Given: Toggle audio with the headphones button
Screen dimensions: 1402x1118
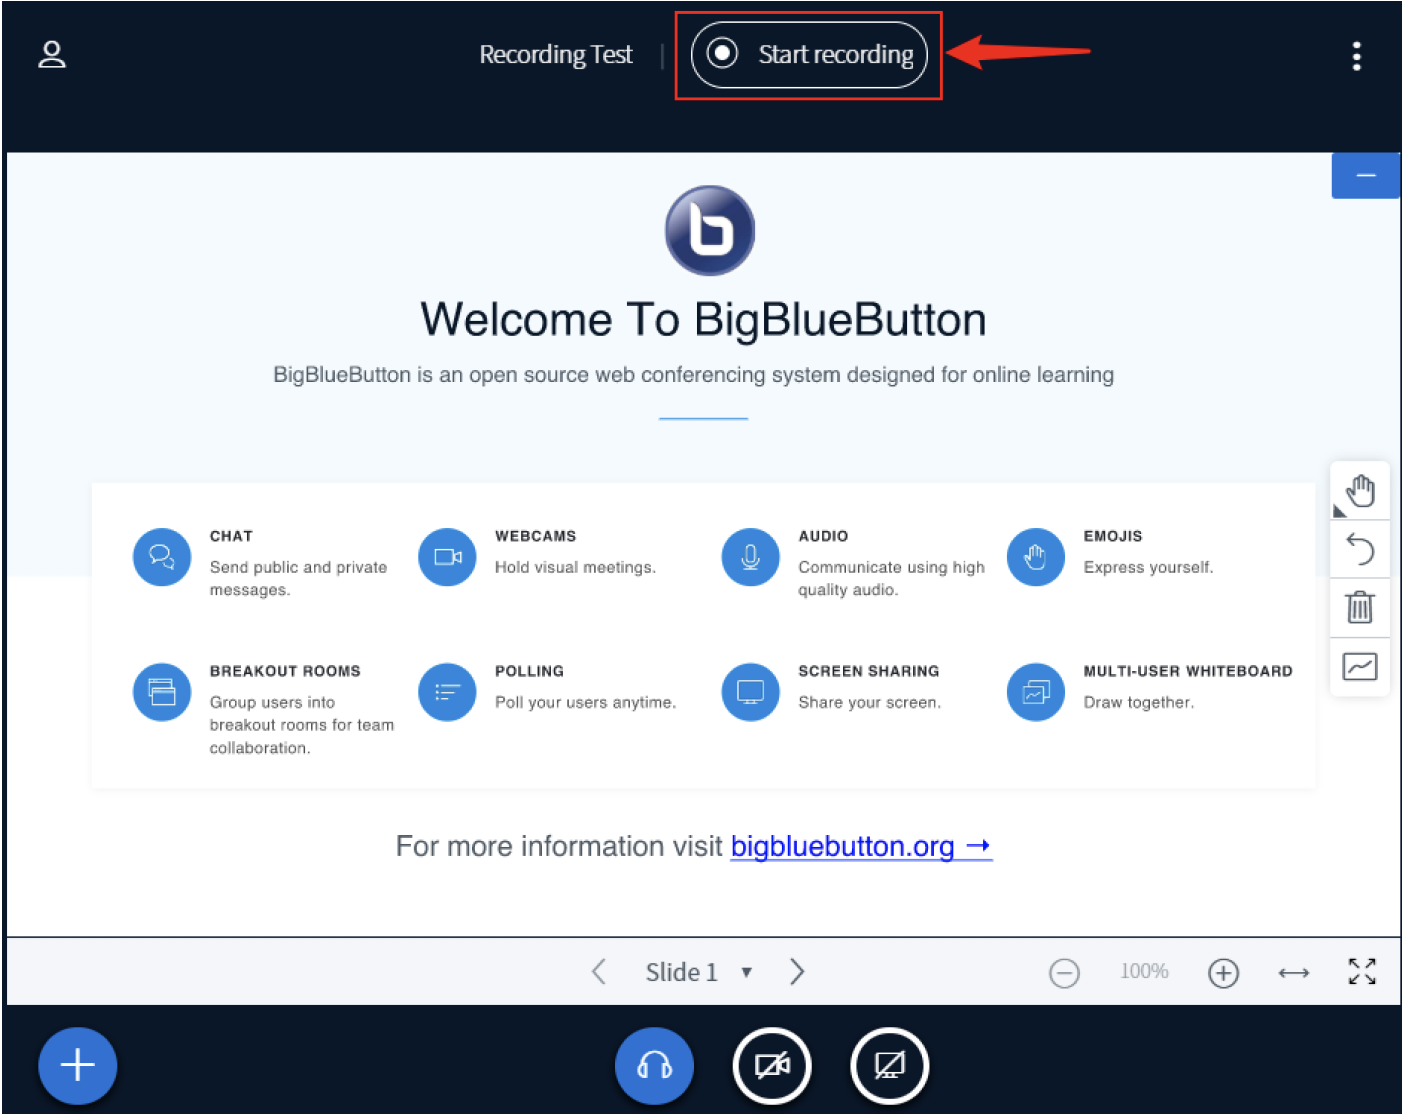Looking at the screenshot, I should click(x=654, y=1066).
